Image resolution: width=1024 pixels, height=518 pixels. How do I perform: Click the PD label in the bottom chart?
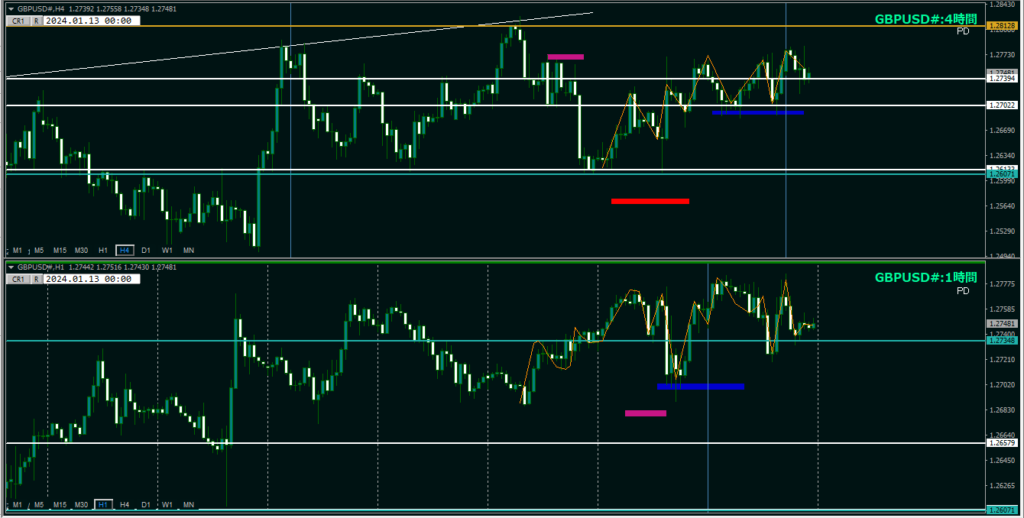coord(963,291)
